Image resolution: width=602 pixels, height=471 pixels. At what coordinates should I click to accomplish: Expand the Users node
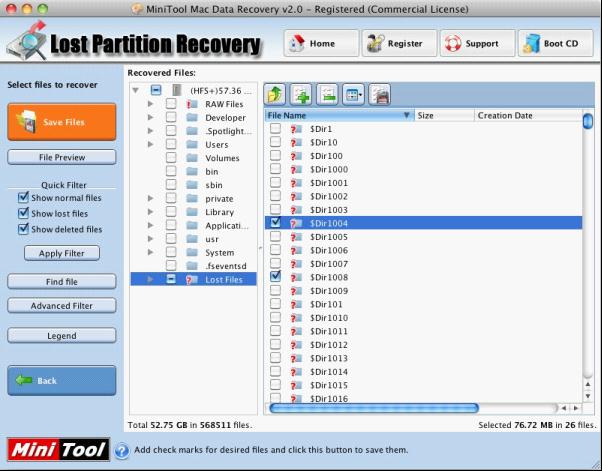tap(150, 144)
